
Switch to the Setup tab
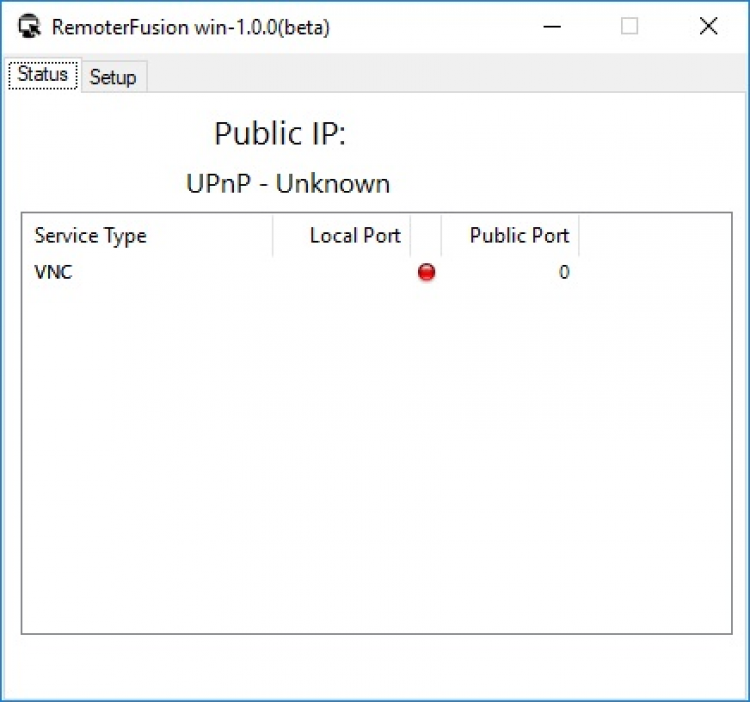coord(113,77)
